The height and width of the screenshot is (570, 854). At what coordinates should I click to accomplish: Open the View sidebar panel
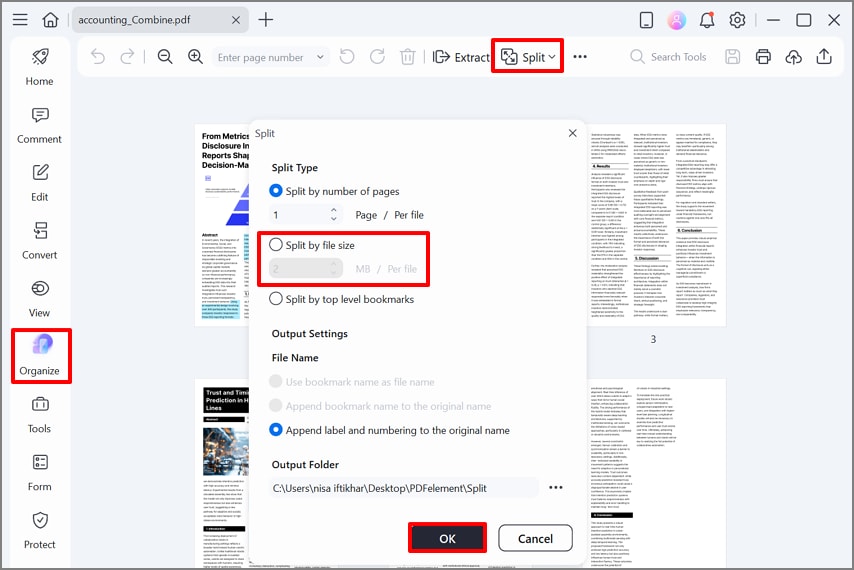39,299
